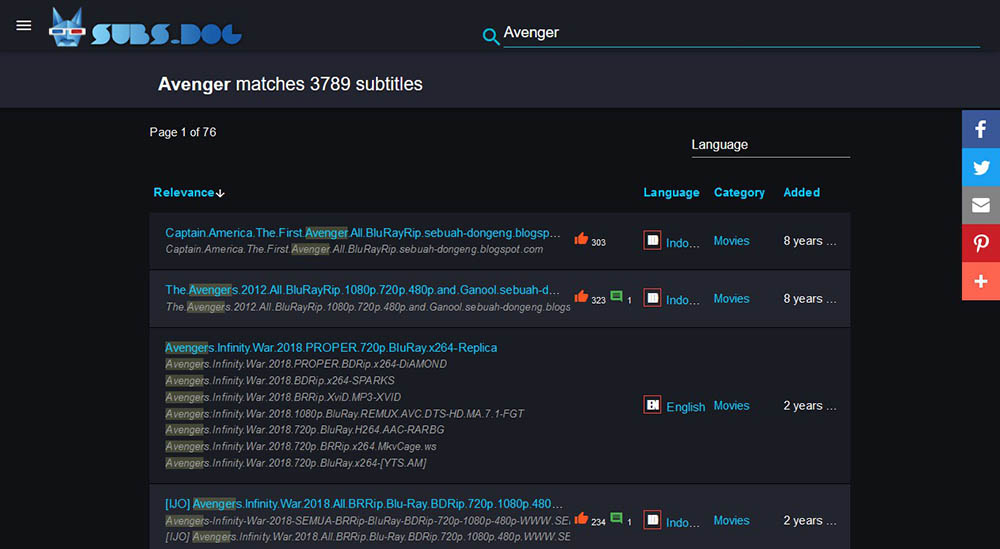Viewport: 1000px width, 549px height.
Task: Open more sharing options plus icon
Action: 980,281
